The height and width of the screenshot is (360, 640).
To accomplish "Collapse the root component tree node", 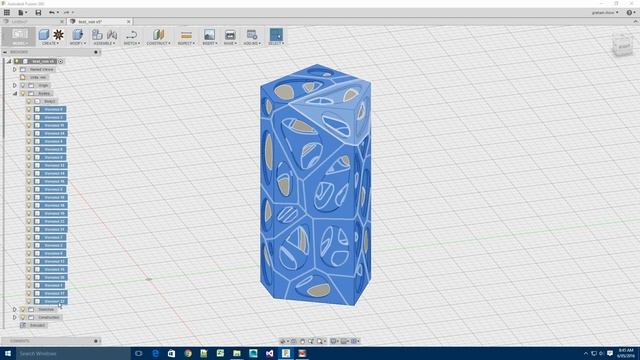I will click(9, 61).
